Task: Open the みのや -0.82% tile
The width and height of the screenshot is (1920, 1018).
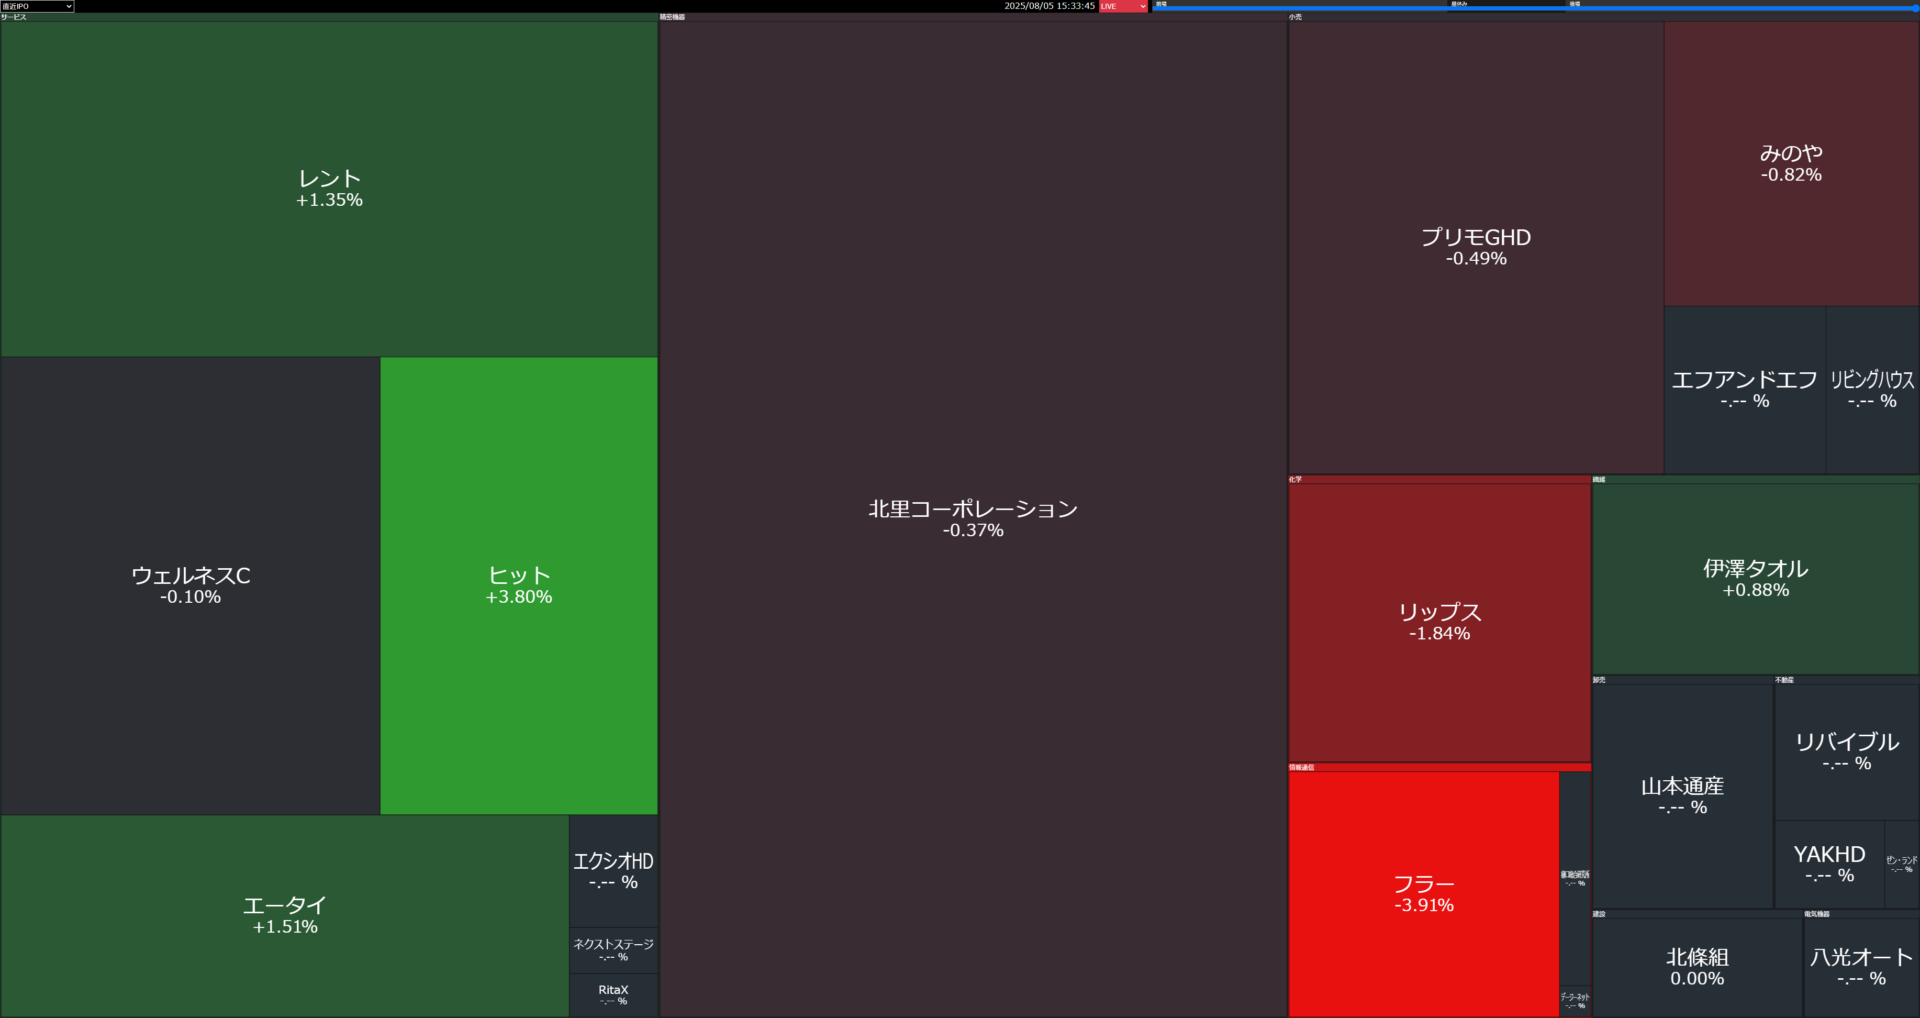Action: point(1792,163)
